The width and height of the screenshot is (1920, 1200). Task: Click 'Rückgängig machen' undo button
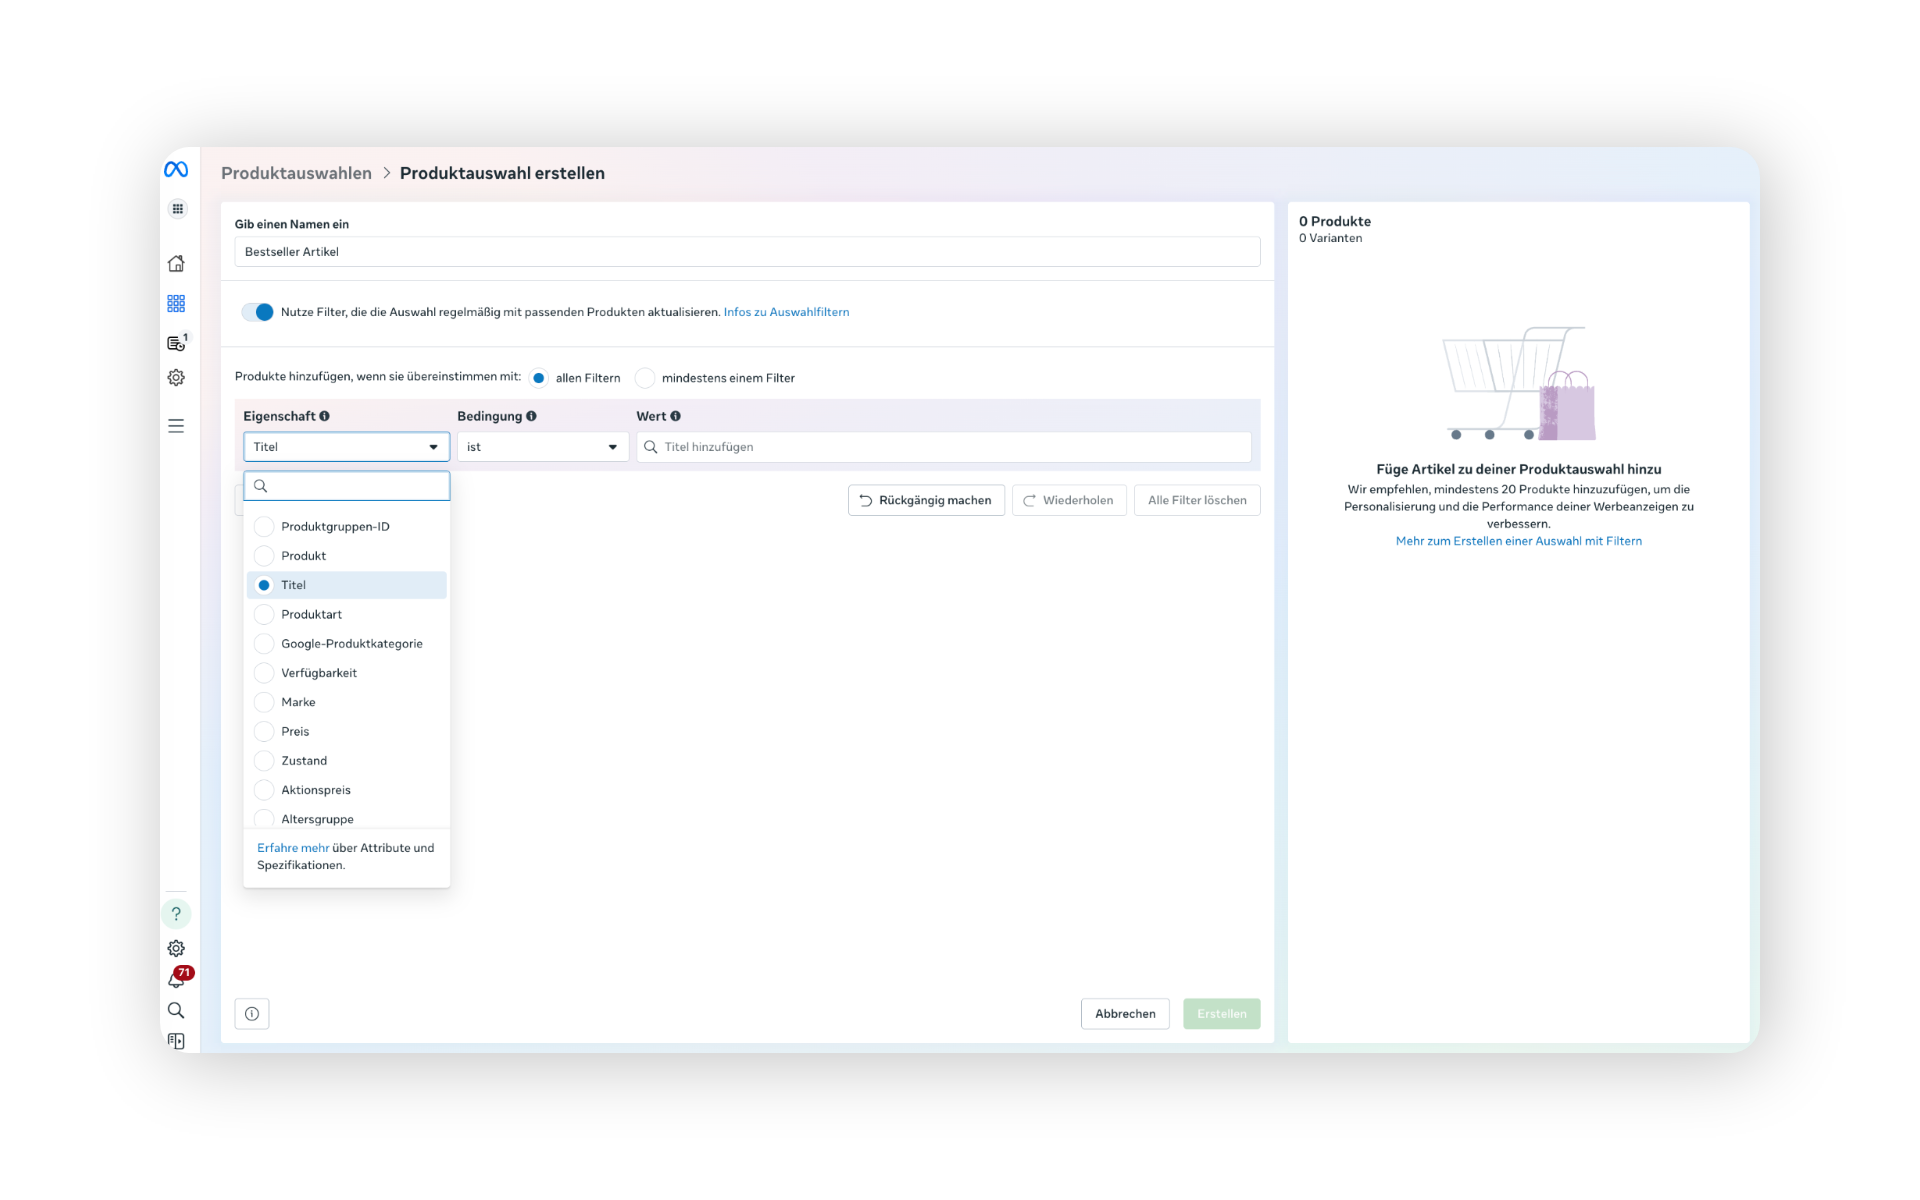tap(926, 500)
